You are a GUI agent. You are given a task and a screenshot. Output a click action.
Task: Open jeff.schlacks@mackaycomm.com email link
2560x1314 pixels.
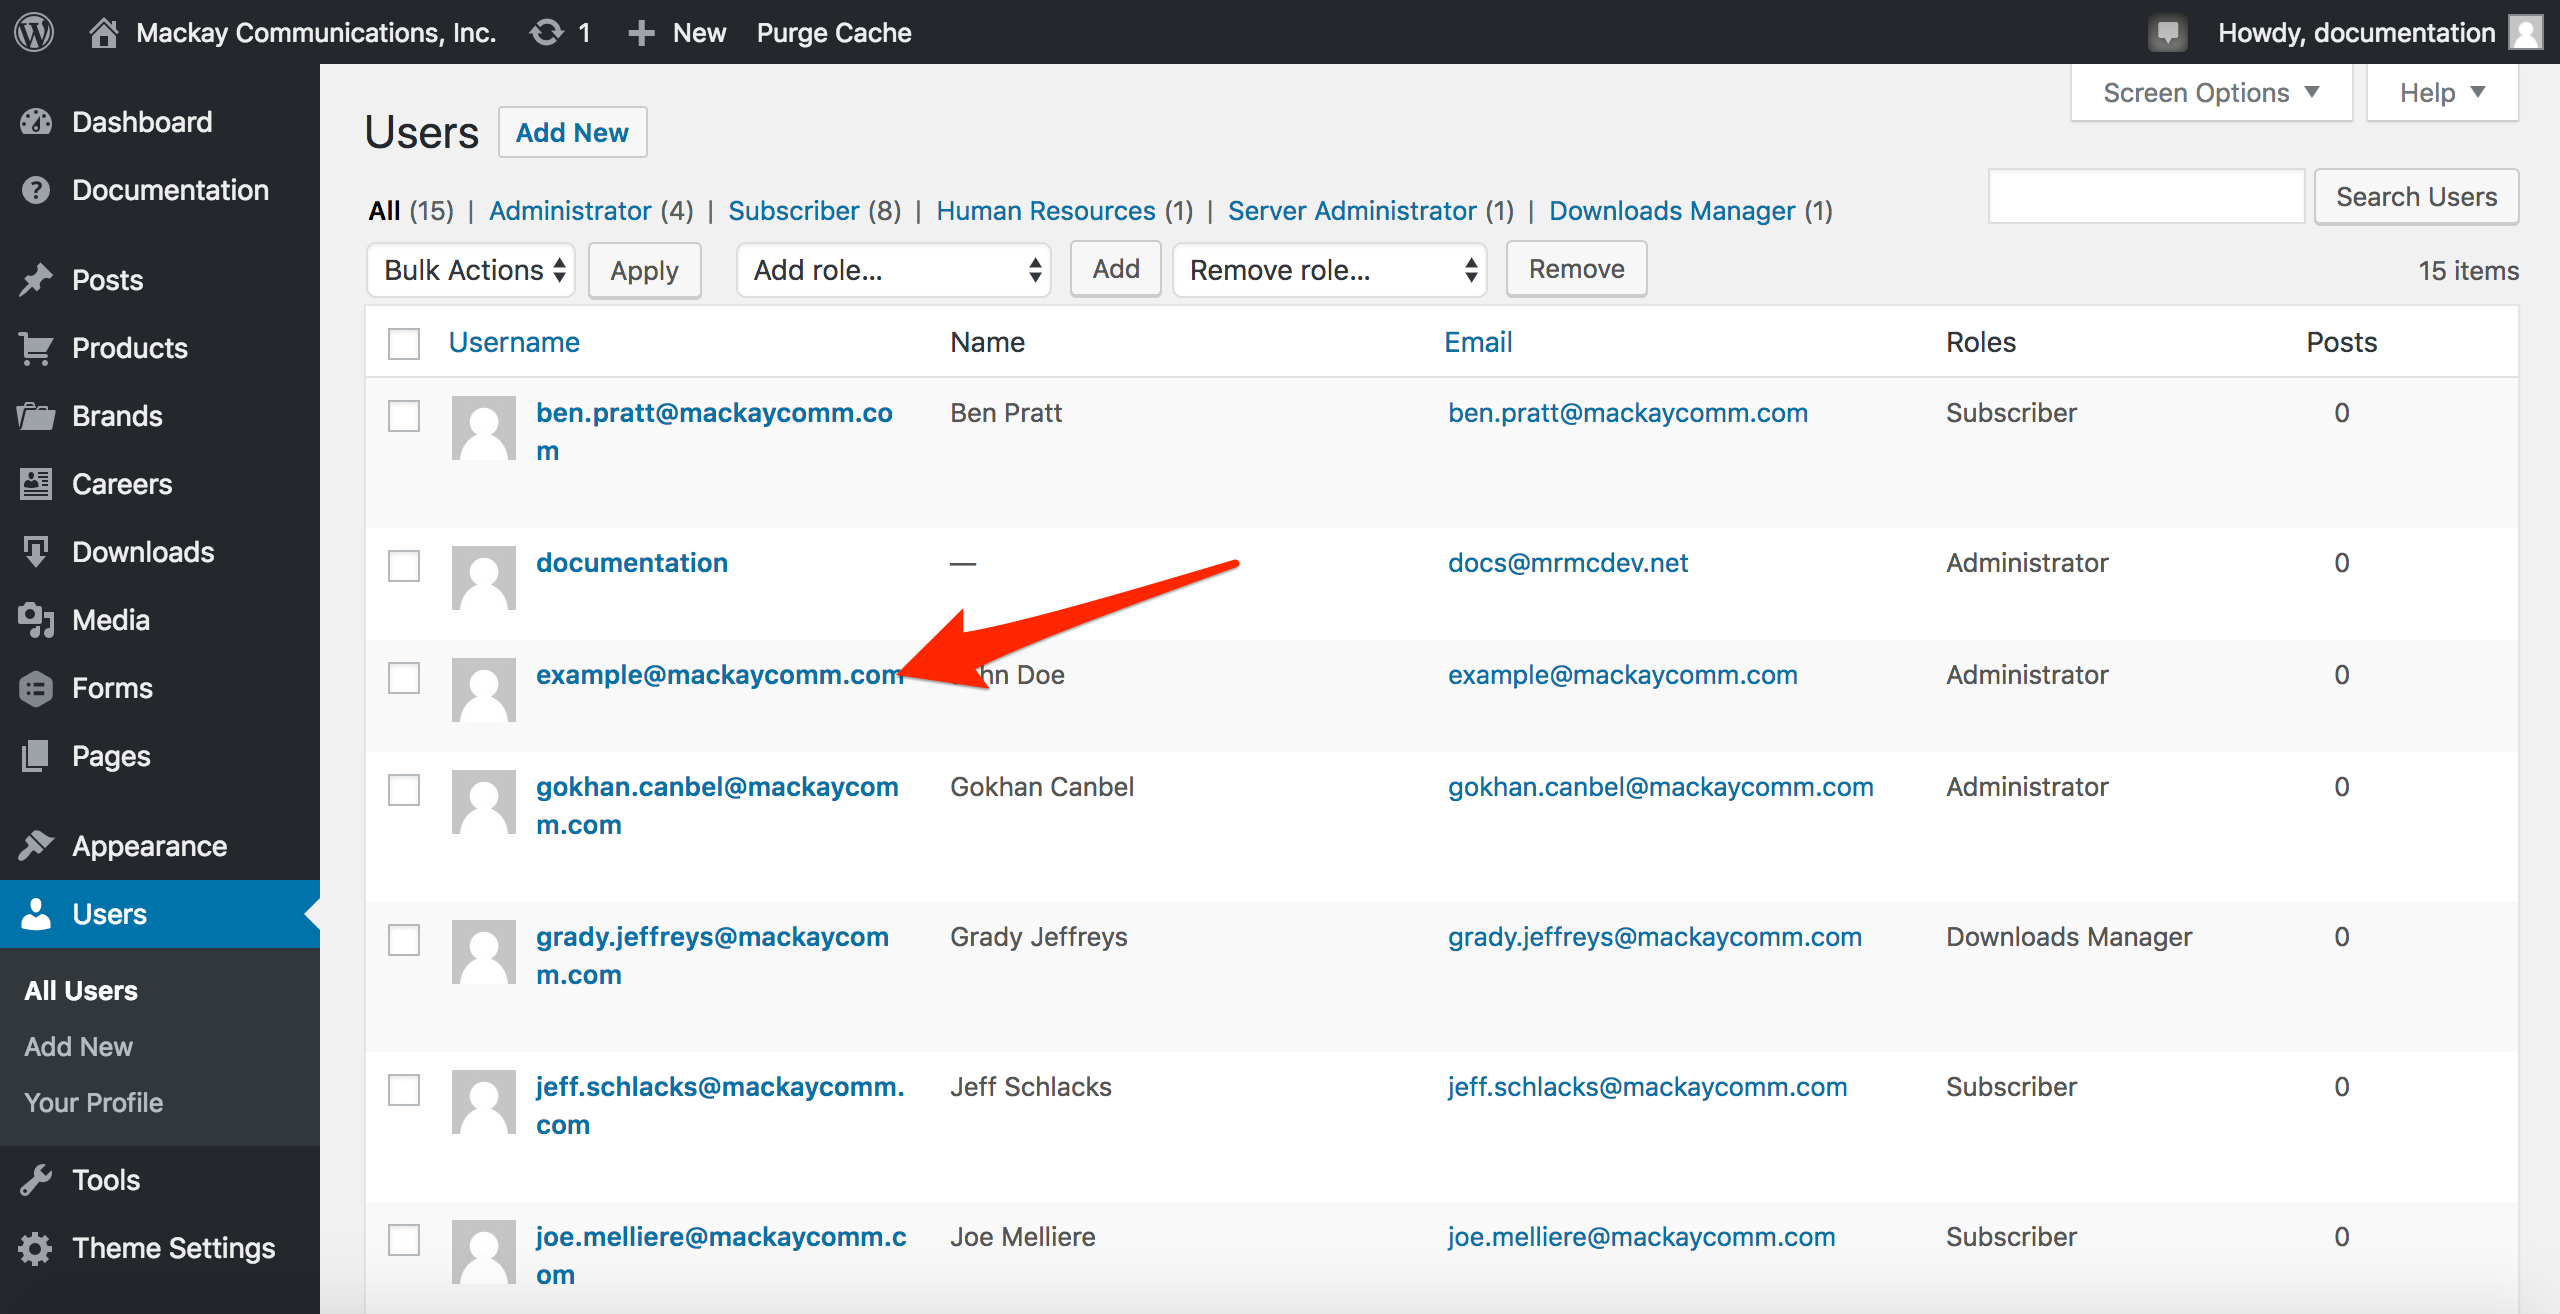click(x=1647, y=1087)
